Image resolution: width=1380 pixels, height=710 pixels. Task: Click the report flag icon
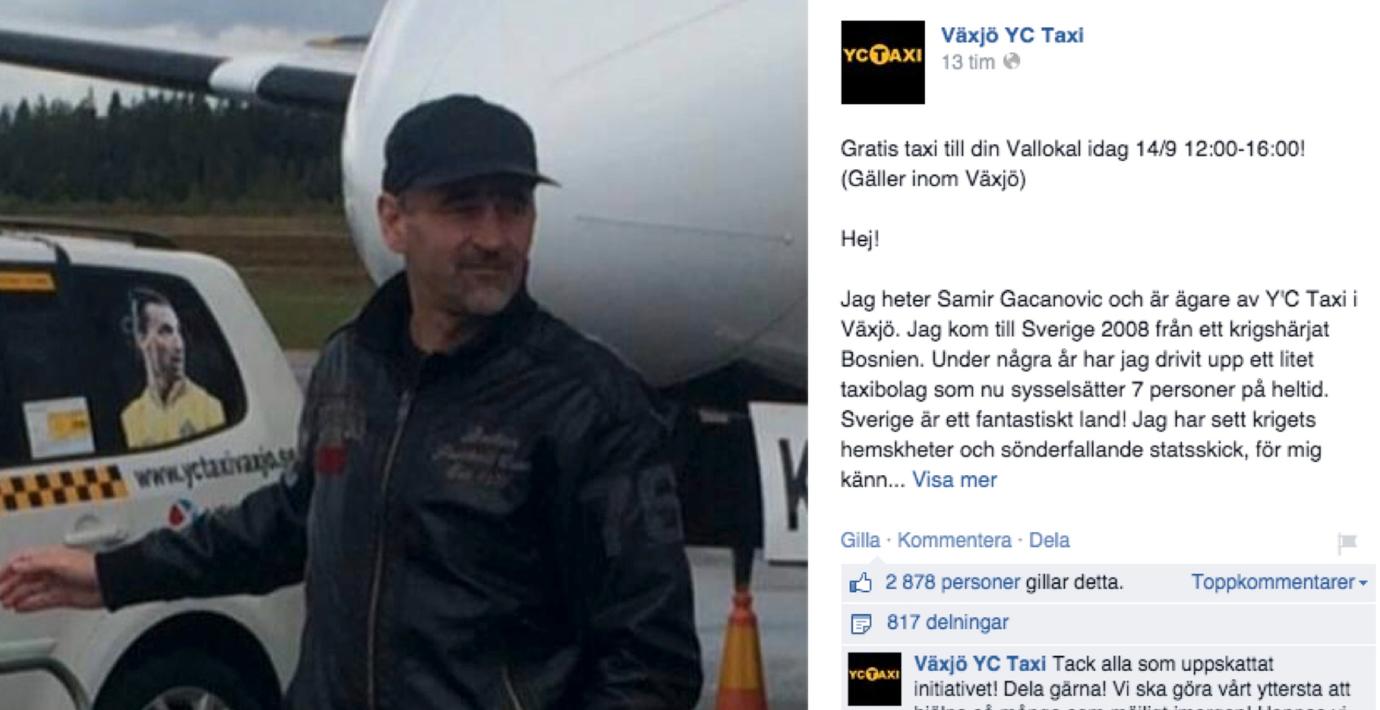tap(1350, 542)
